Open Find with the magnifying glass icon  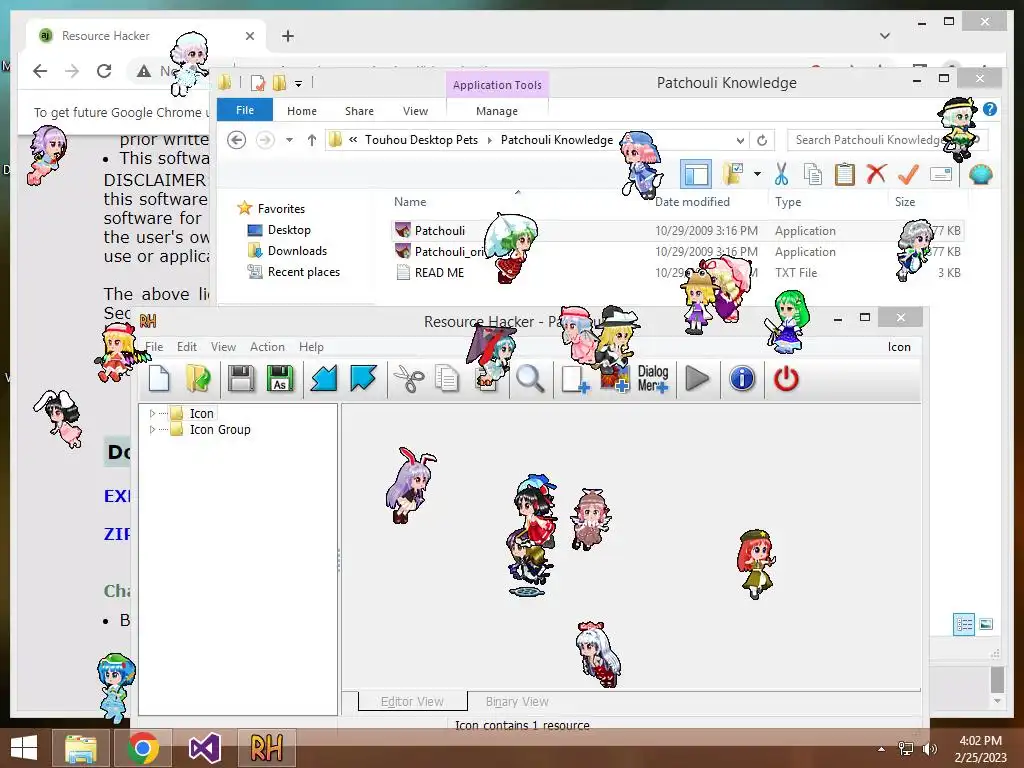point(530,379)
